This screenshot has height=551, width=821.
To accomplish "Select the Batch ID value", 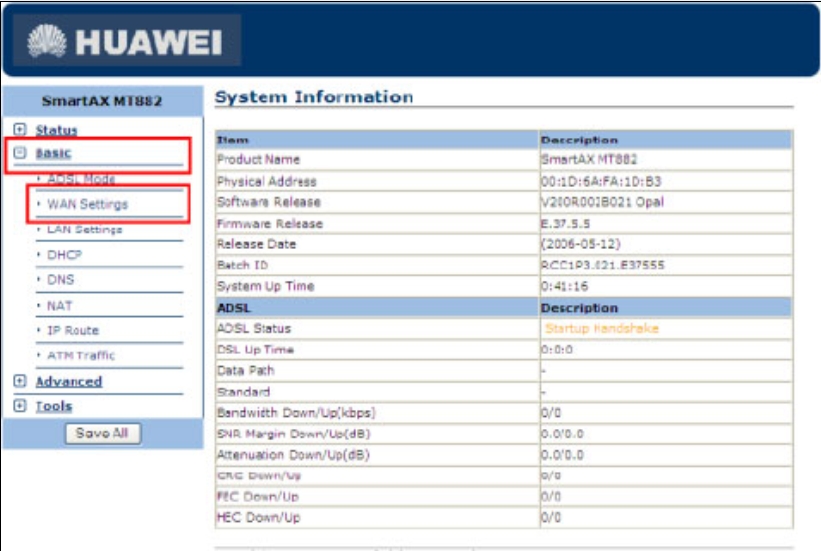I will point(602,266).
